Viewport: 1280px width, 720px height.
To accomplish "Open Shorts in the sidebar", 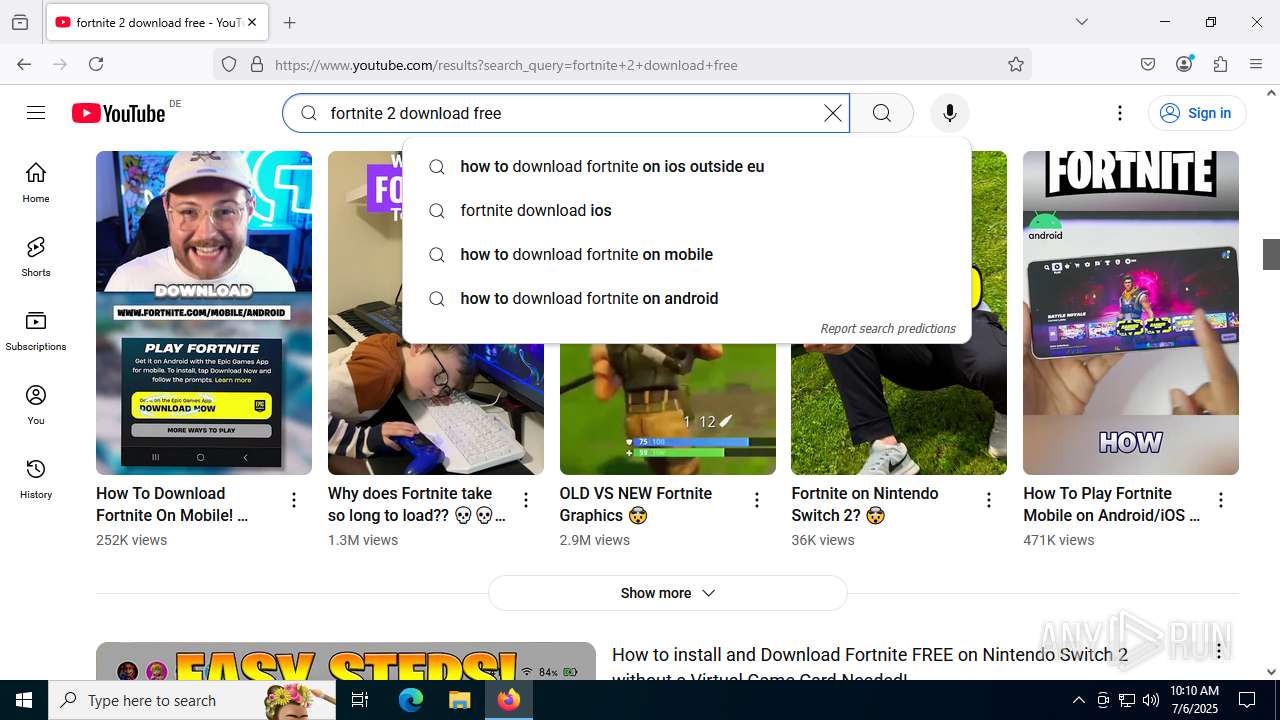I will pos(36,256).
